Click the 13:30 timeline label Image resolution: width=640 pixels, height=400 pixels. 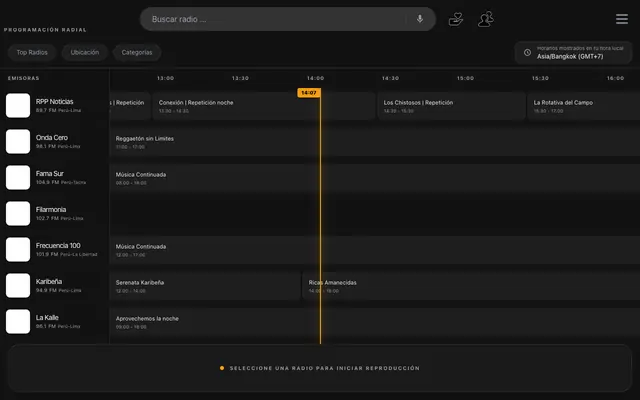click(x=240, y=78)
